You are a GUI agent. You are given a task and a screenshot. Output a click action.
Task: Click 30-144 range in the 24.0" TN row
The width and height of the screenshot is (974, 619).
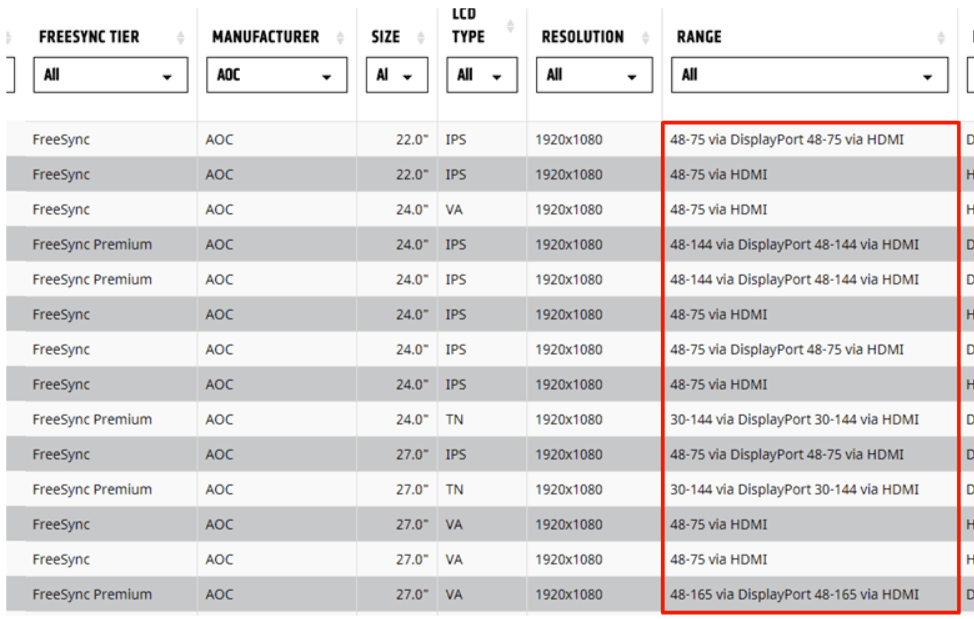794,420
